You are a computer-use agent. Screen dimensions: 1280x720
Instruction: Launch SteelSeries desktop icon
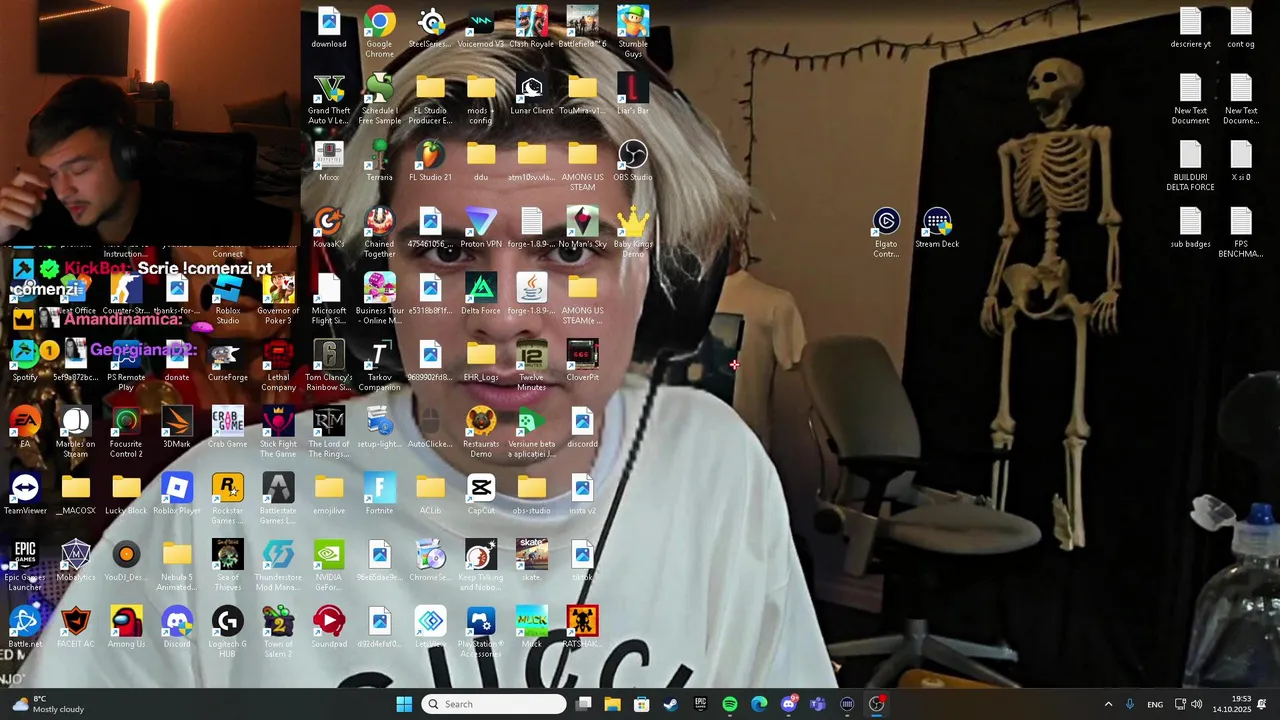click(x=430, y=27)
